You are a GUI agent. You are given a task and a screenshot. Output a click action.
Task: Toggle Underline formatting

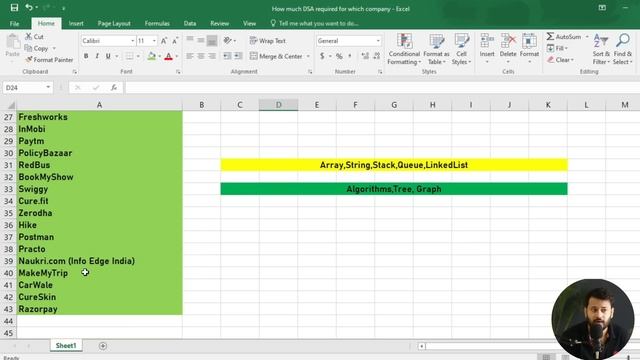(108, 56)
